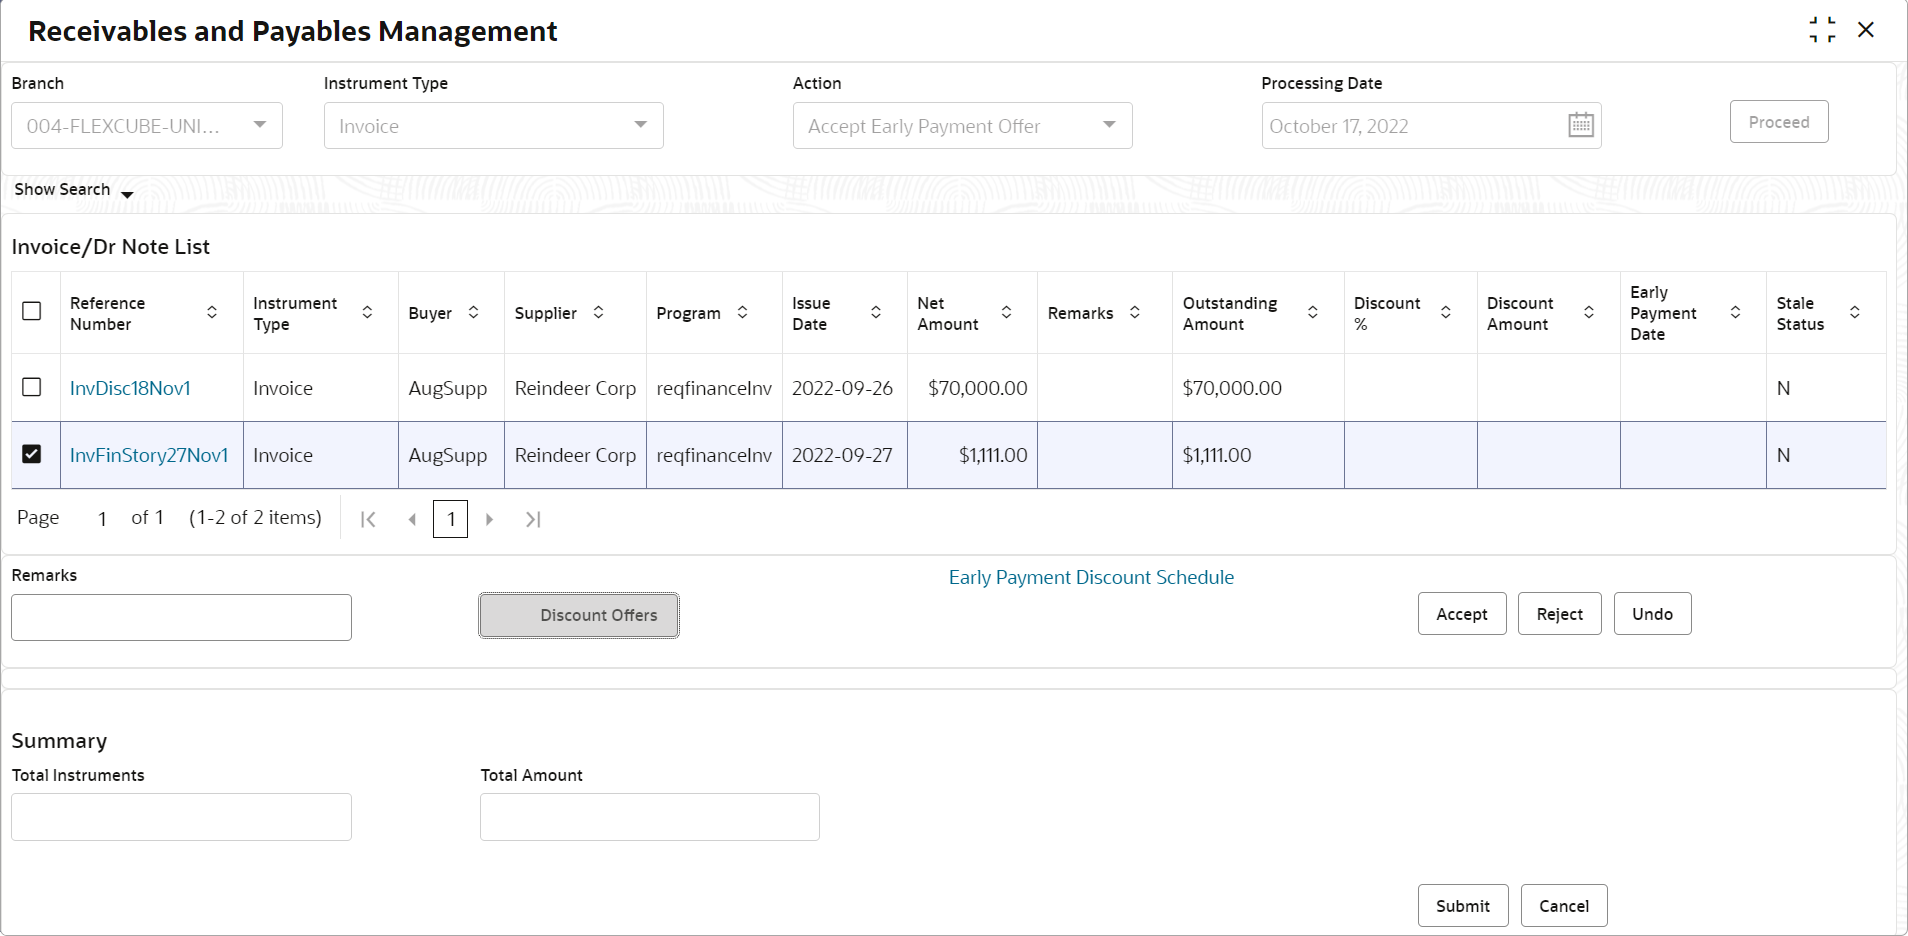The image size is (1908, 936).
Task: Go to last page pagination icon
Action: 533,519
